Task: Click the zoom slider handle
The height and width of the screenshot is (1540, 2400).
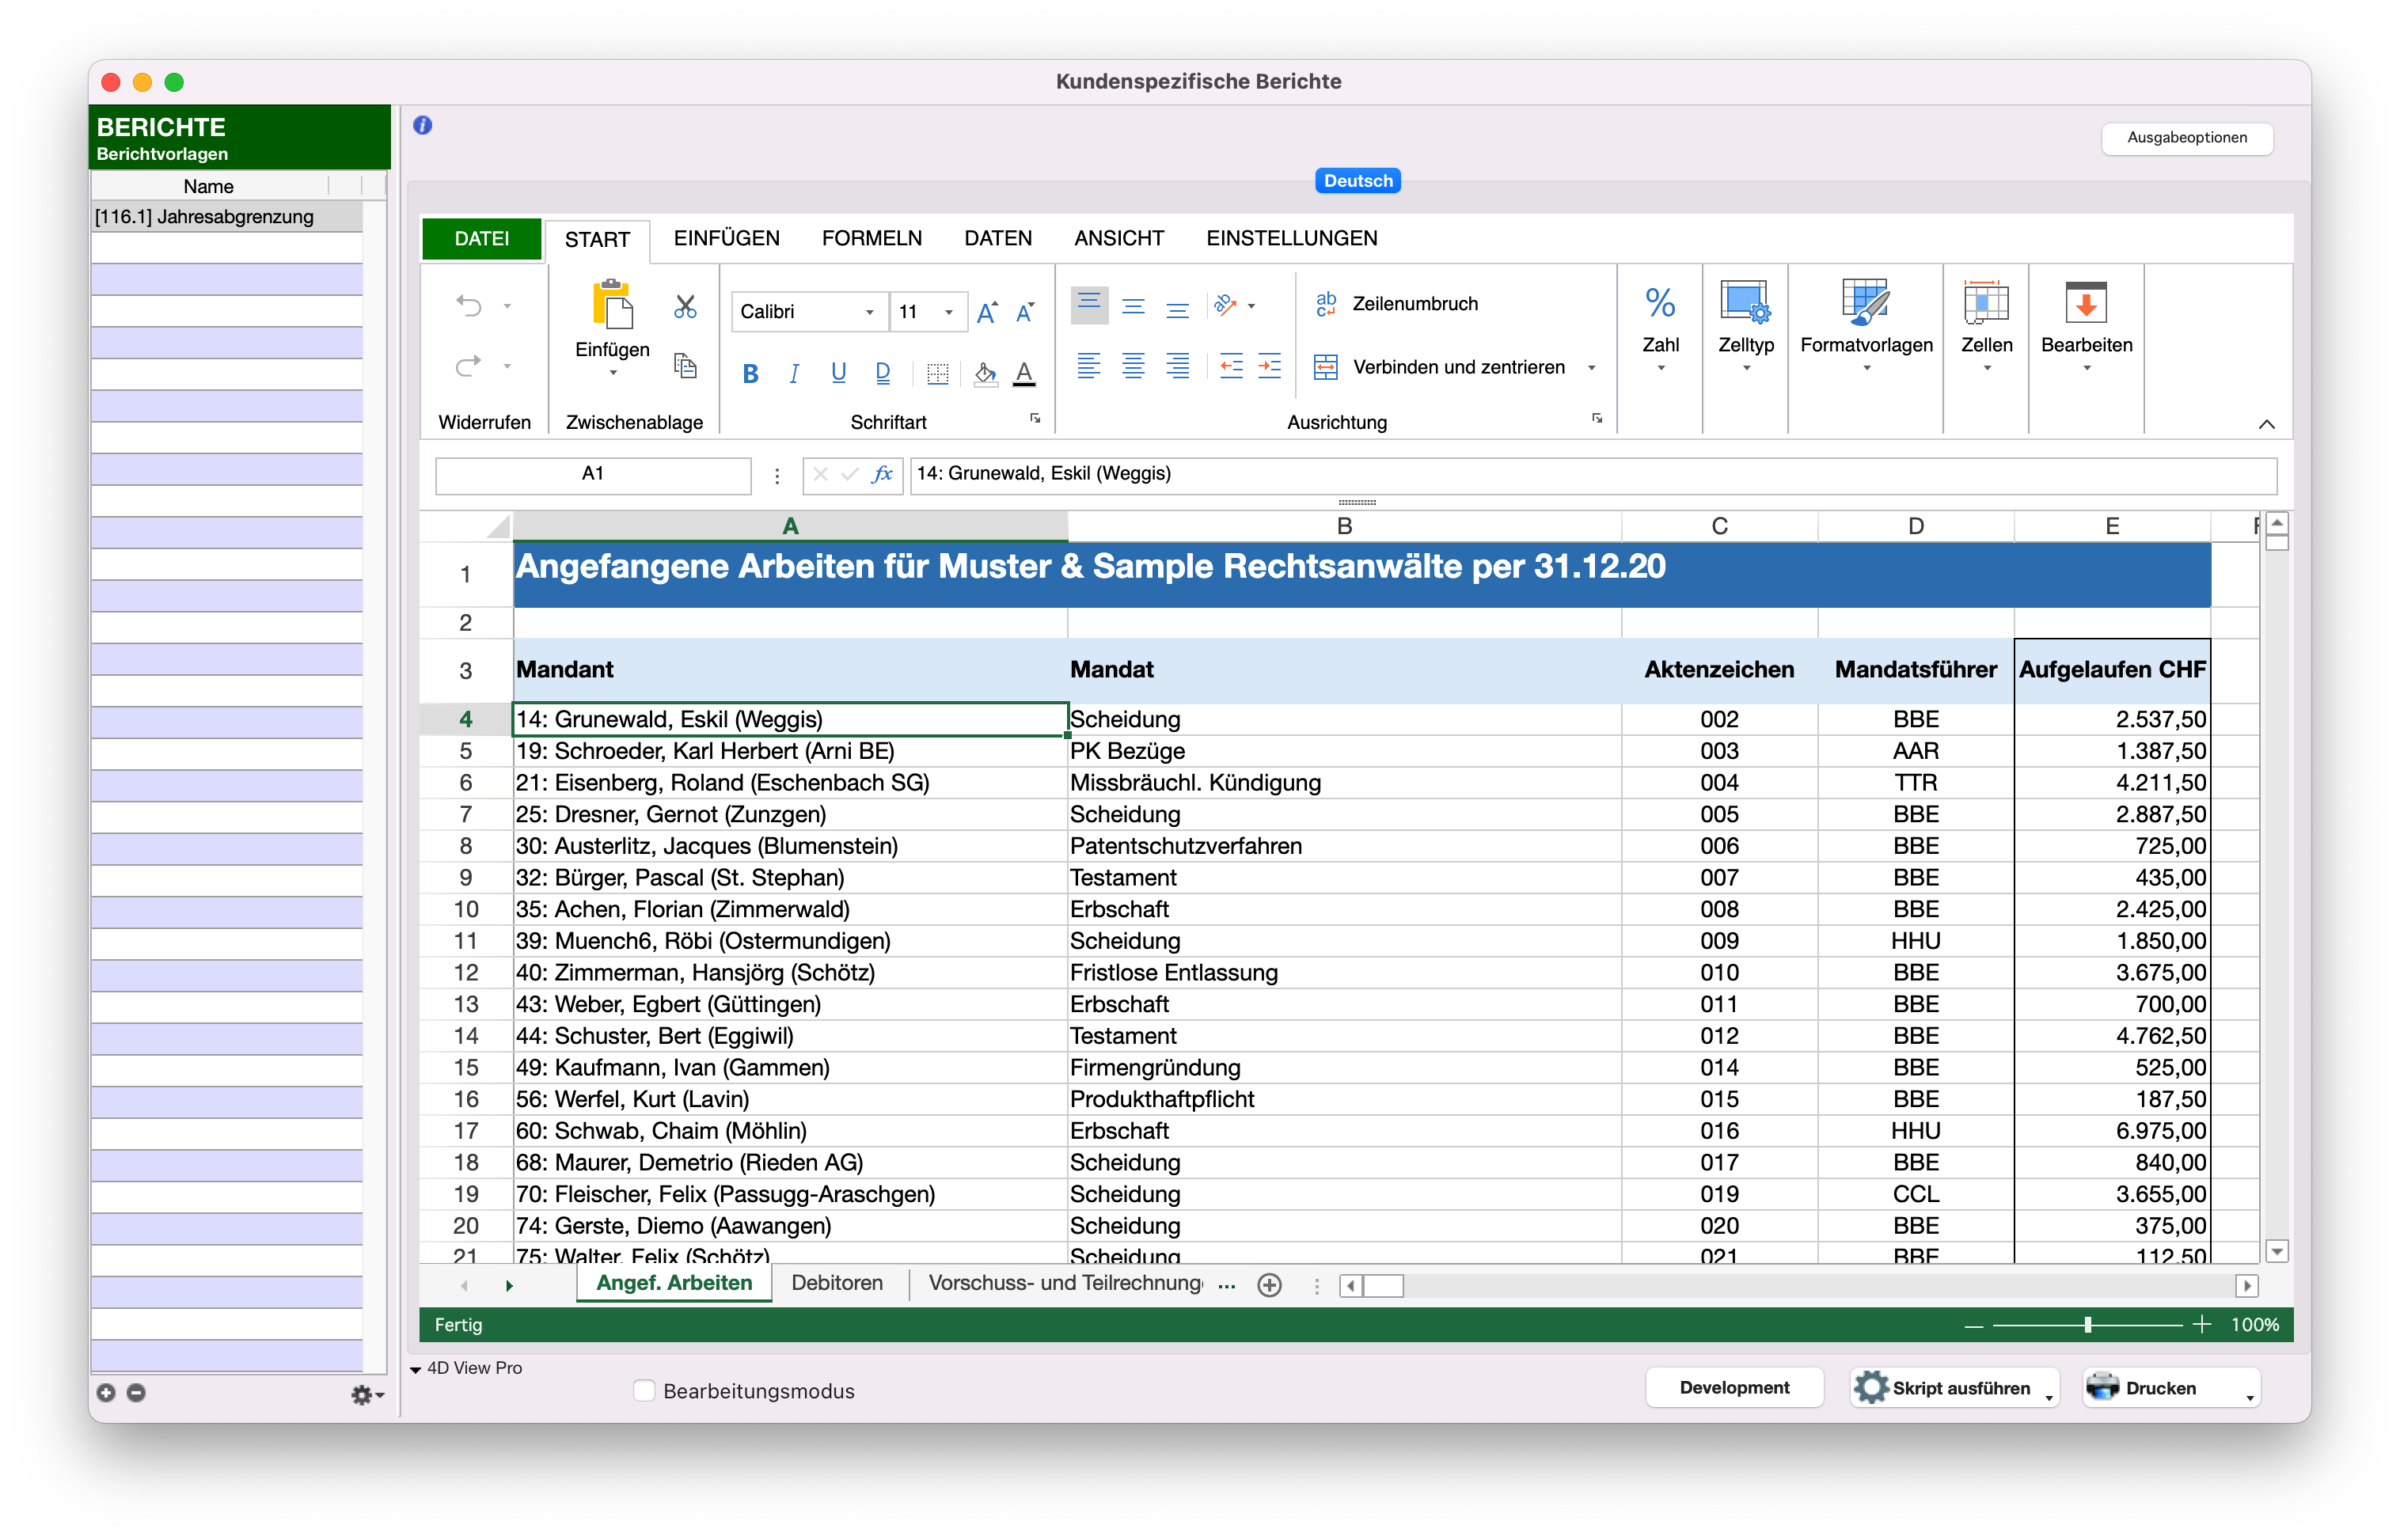Action: tap(2087, 1324)
